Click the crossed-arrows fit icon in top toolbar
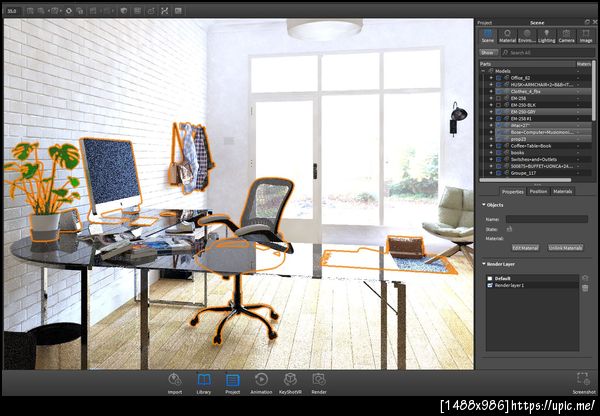Image resolution: width=600 pixels, height=416 pixels. (165, 11)
